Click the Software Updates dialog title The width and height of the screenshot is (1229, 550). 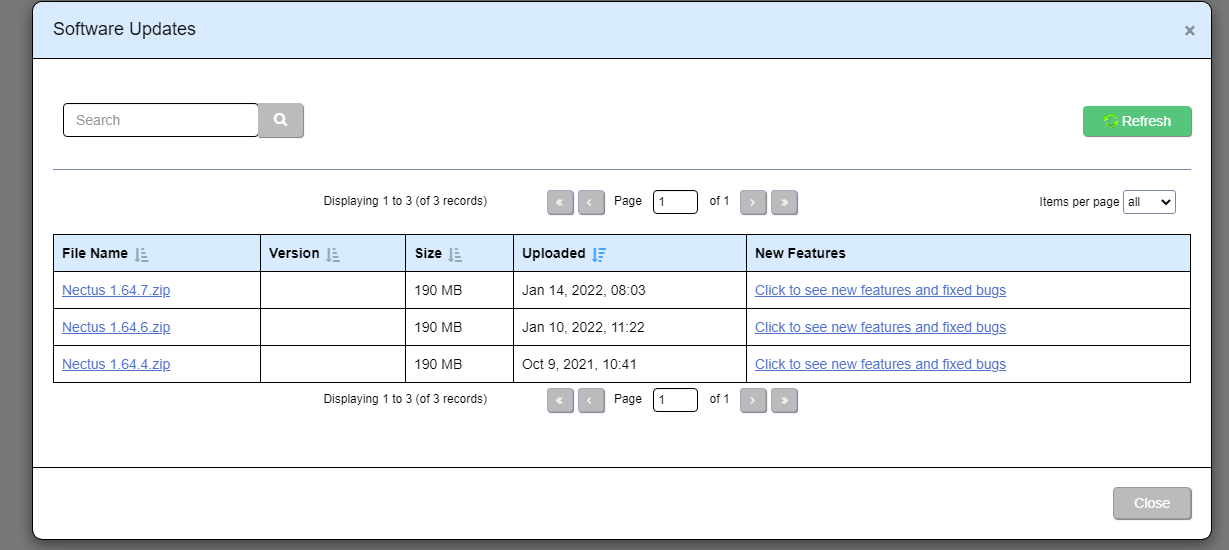click(x=124, y=29)
